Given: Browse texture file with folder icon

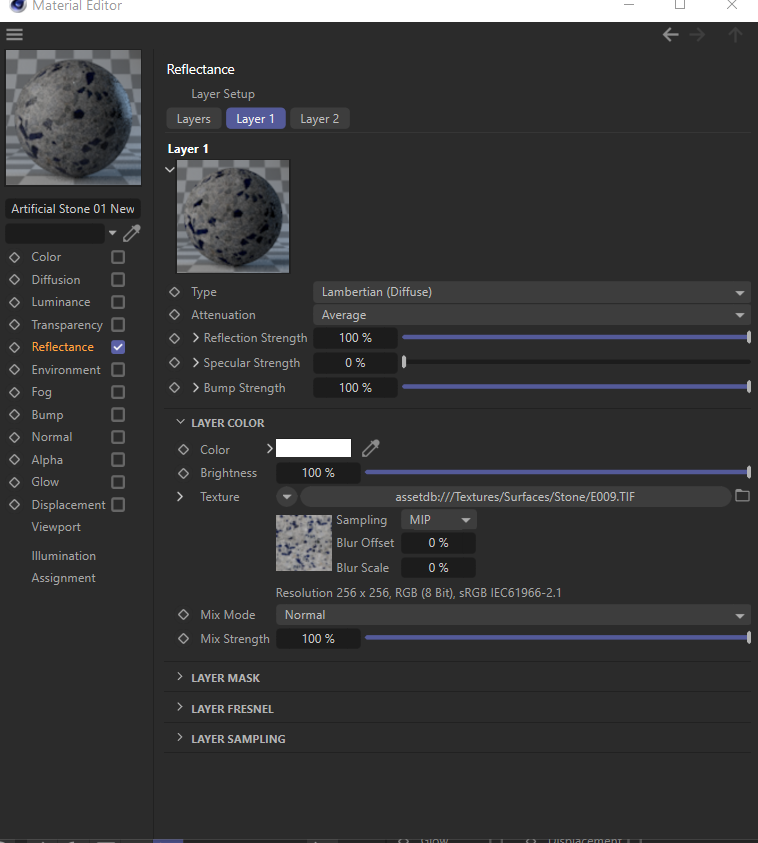Looking at the screenshot, I should click(x=742, y=496).
